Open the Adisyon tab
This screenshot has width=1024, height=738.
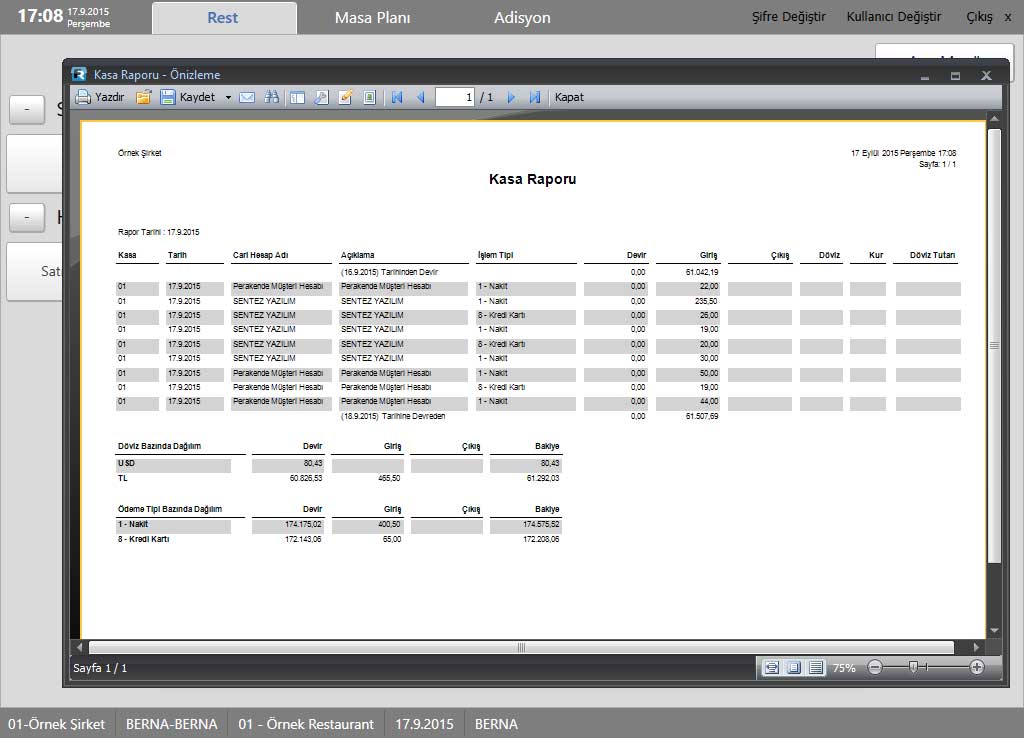pyautogui.click(x=522, y=18)
